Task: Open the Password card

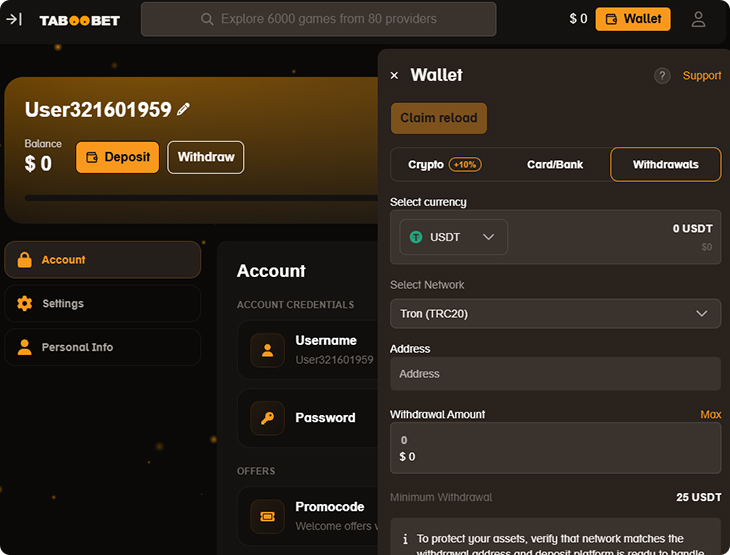Action: click(308, 418)
